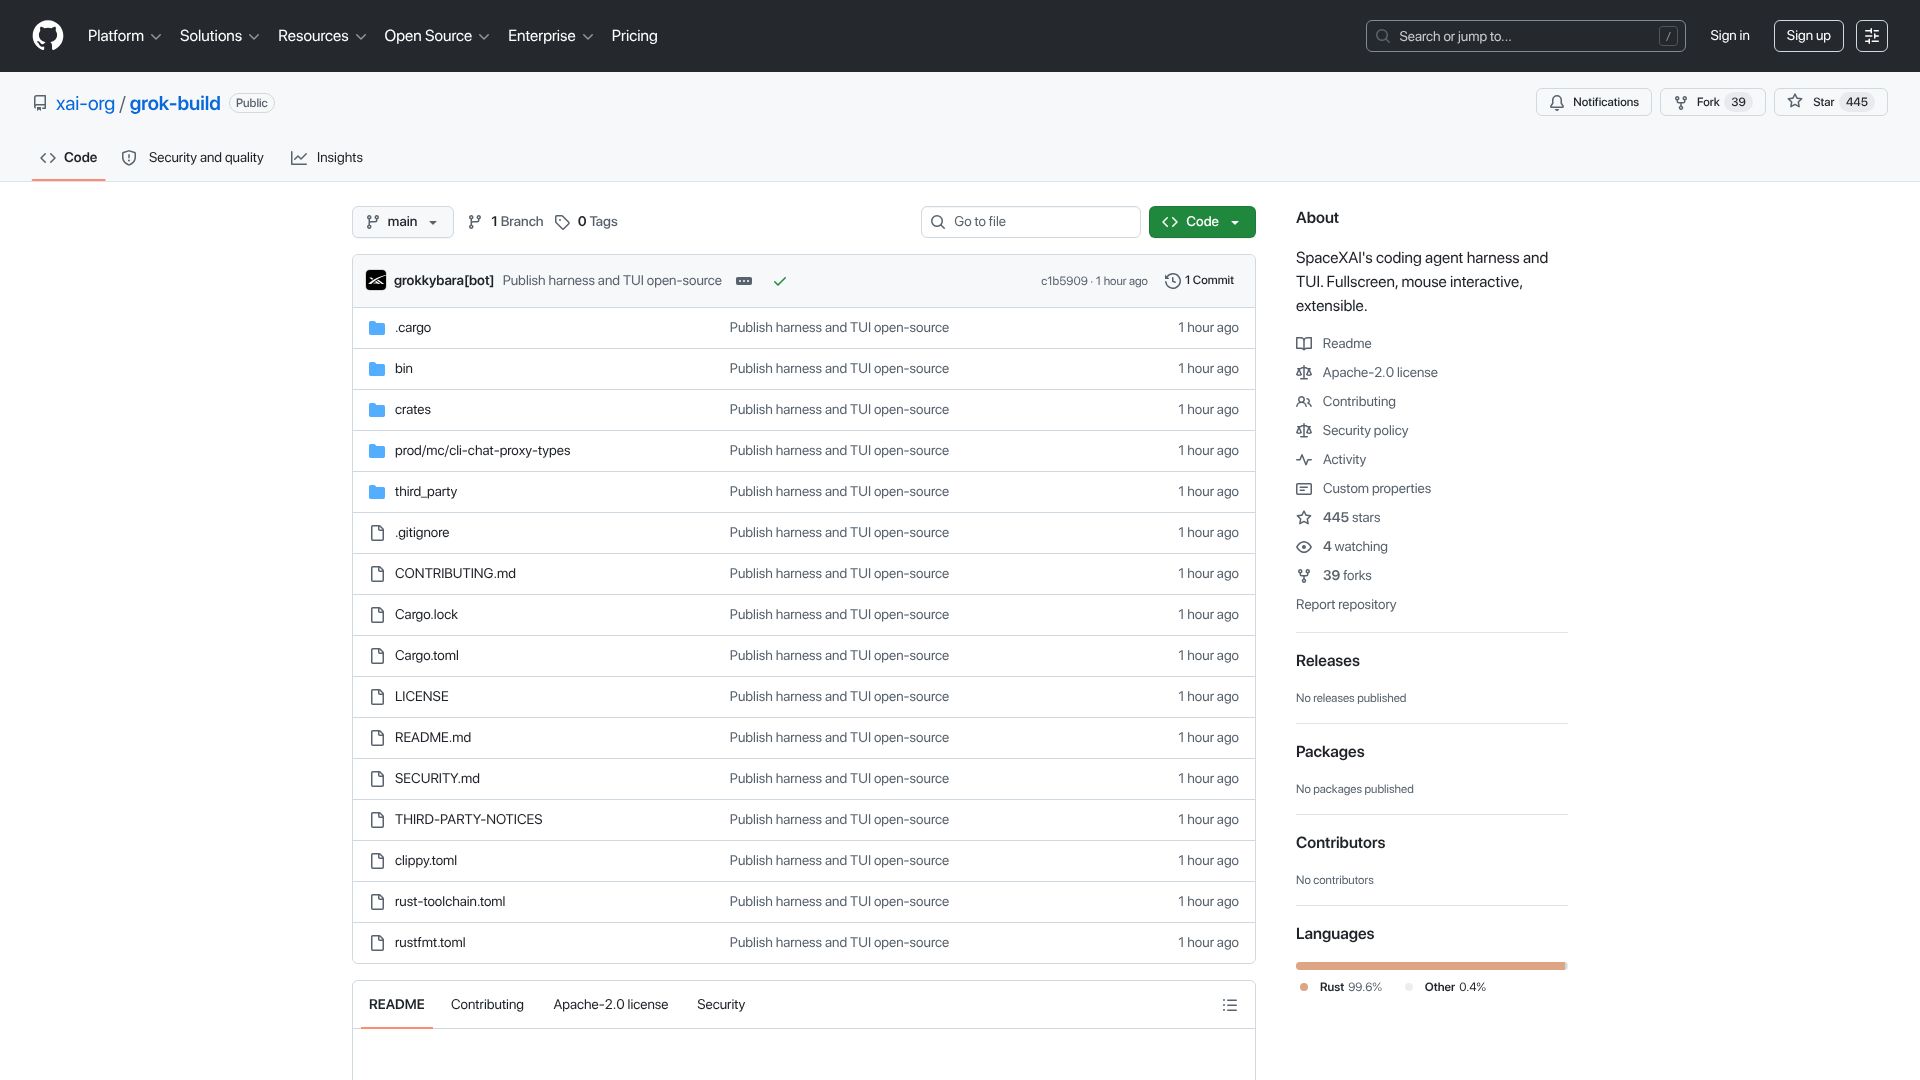Open the main branch dropdown
The height and width of the screenshot is (1080, 1920).
tap(402, 222)
